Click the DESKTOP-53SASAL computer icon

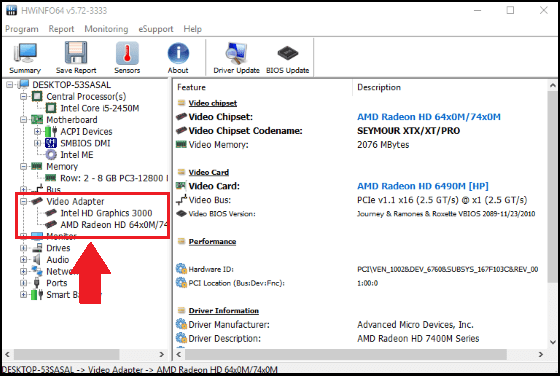click(24, 85)
